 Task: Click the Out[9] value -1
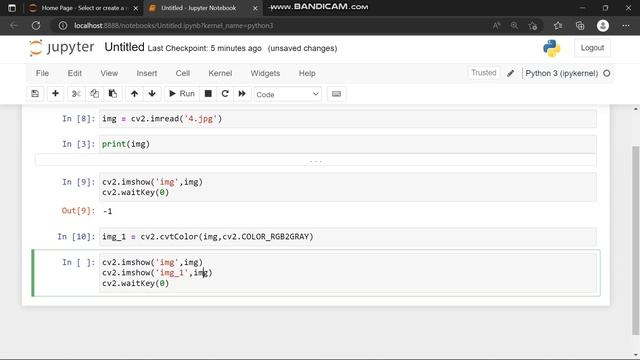[x=108, y=211]
